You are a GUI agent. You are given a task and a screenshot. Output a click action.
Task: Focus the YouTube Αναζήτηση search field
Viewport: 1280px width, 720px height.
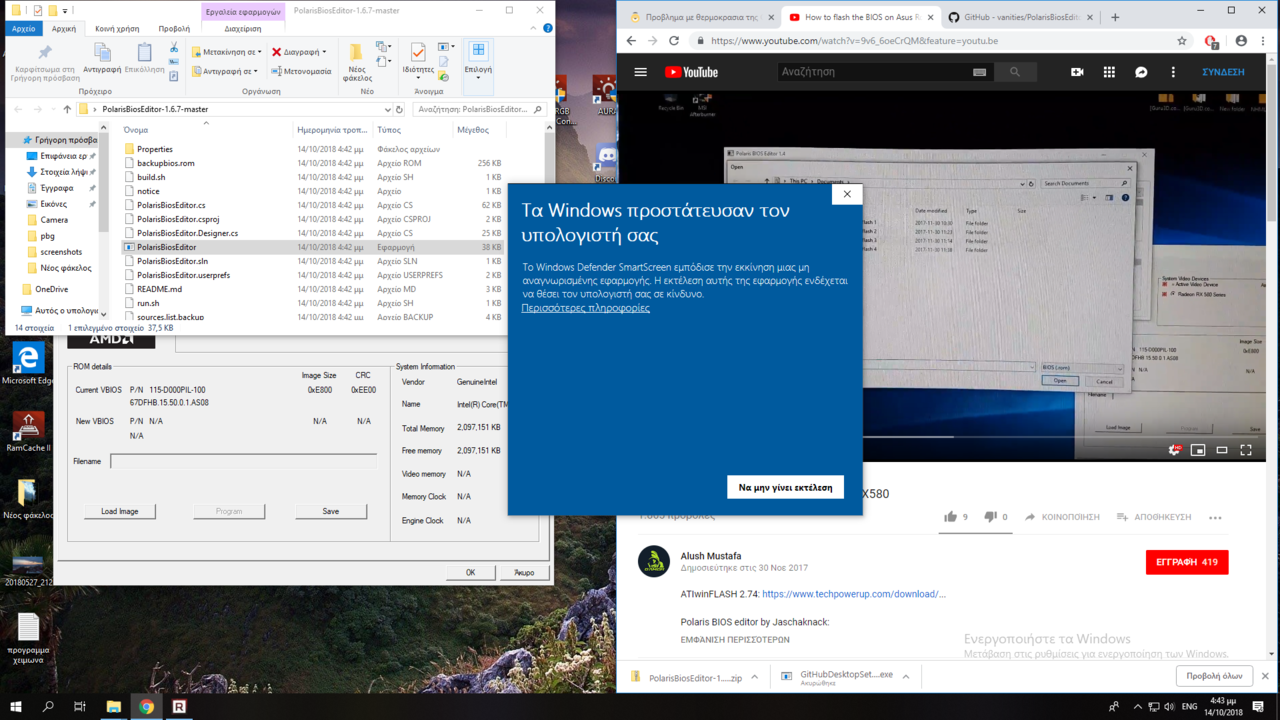[x=874, y=72]
